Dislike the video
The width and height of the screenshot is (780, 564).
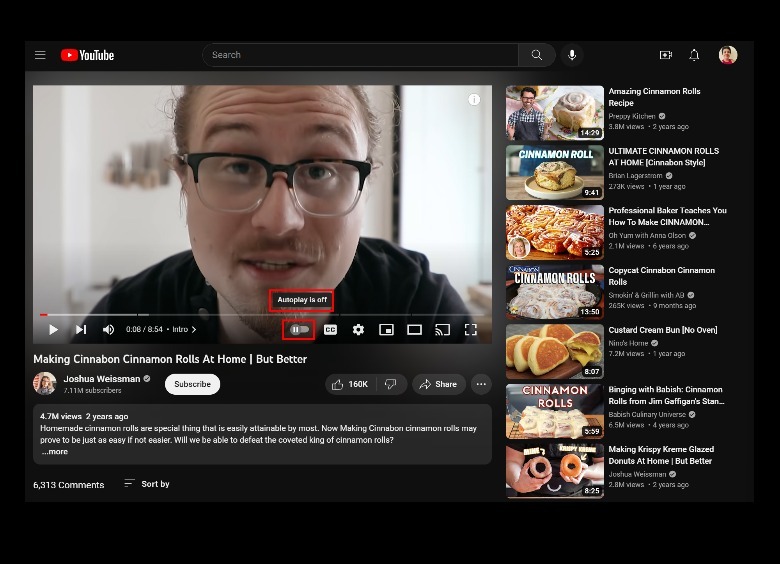click(391, 384)
